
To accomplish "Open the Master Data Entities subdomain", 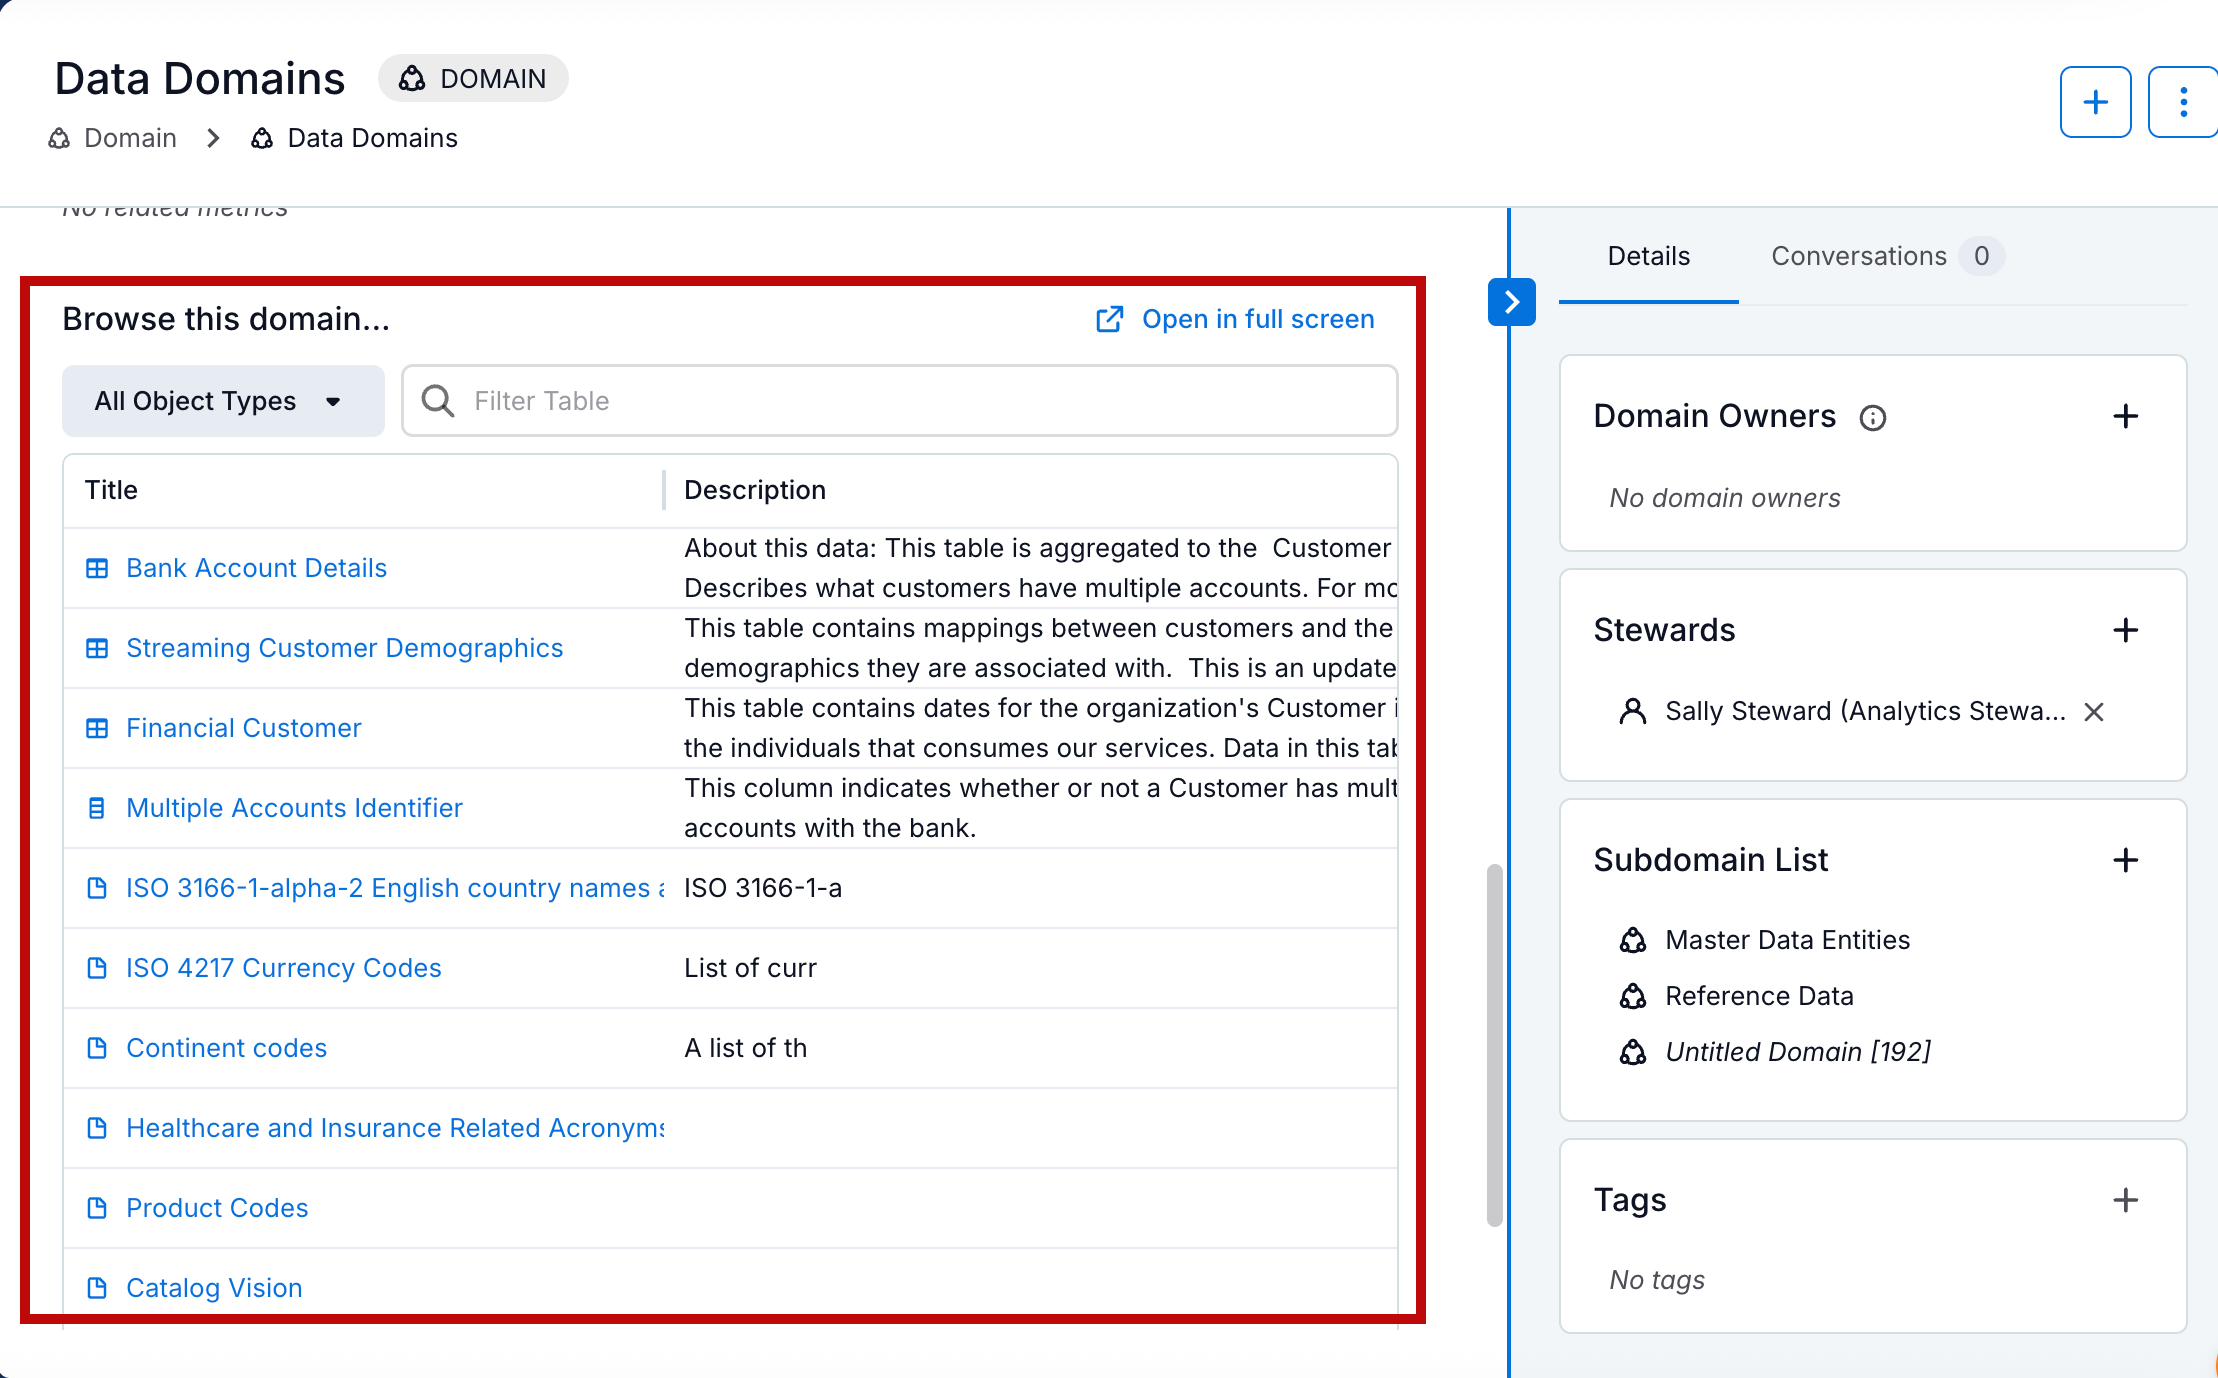I will [1787, 940].
